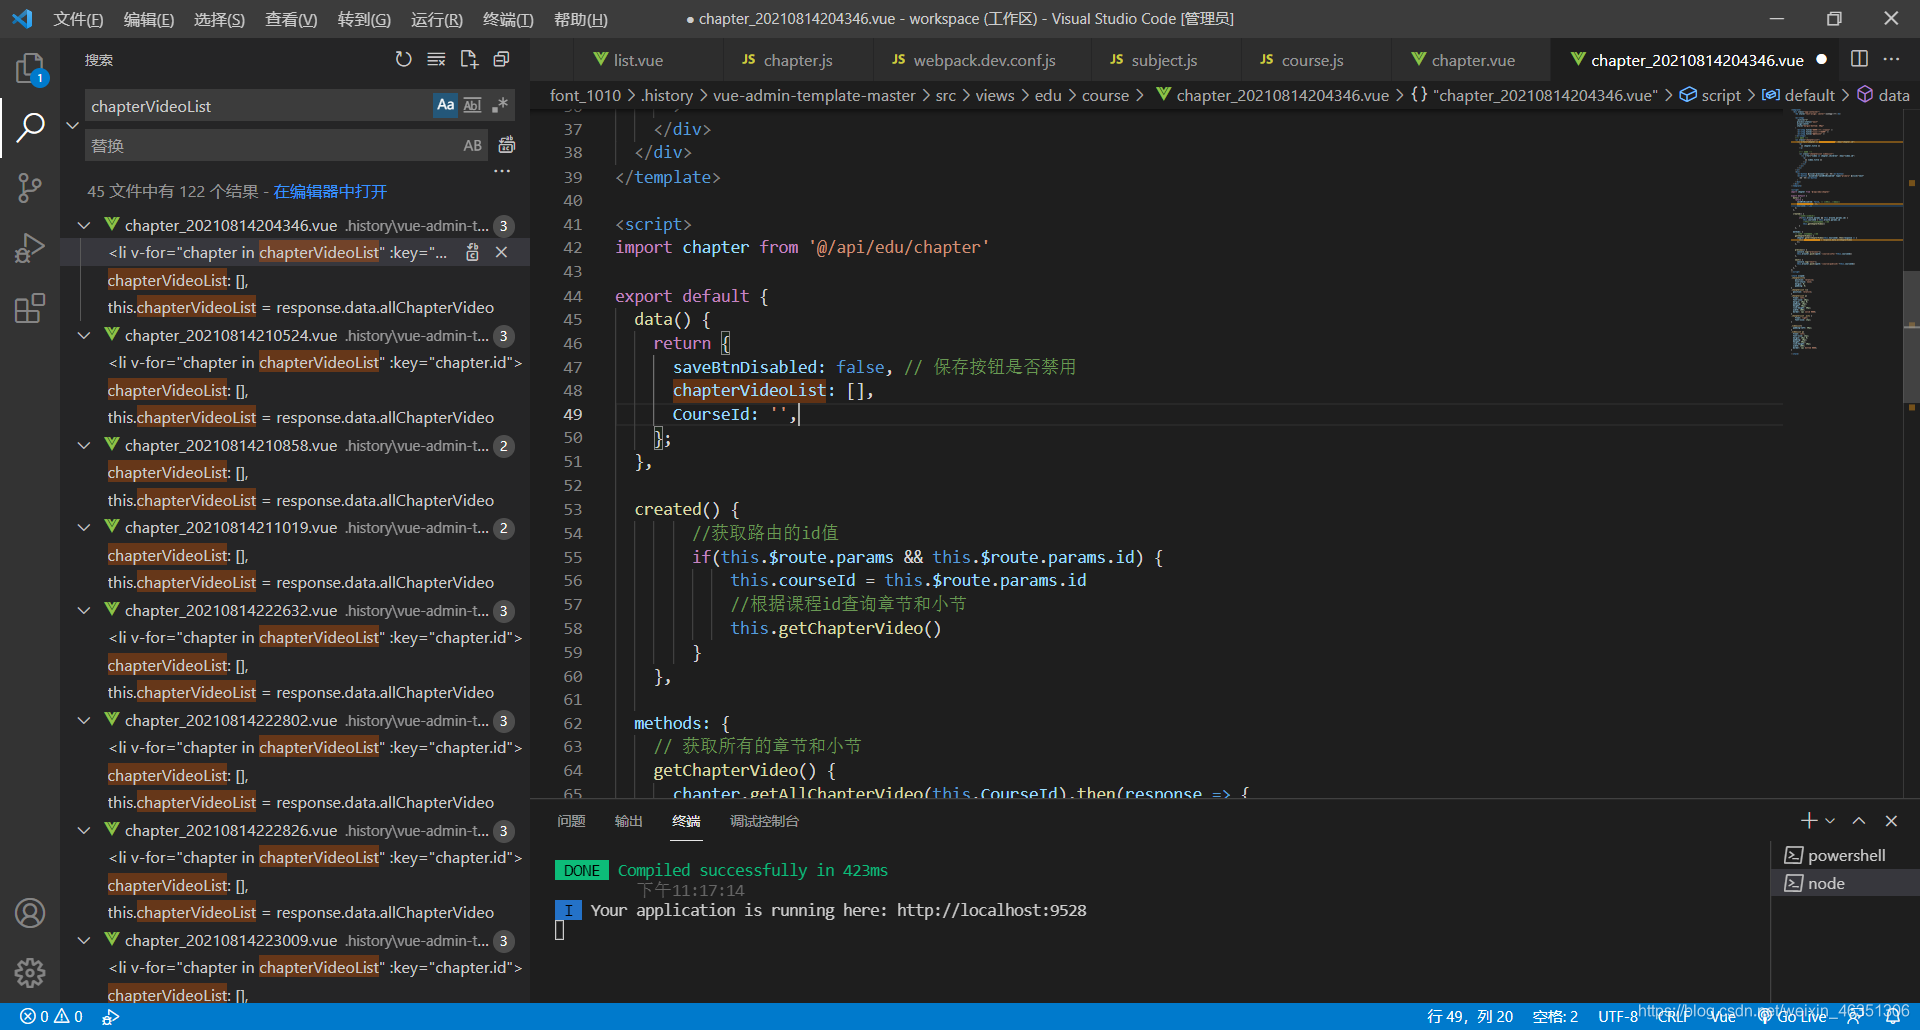
Task: Open the 终端(T) menu
Action: coord(508,19)
